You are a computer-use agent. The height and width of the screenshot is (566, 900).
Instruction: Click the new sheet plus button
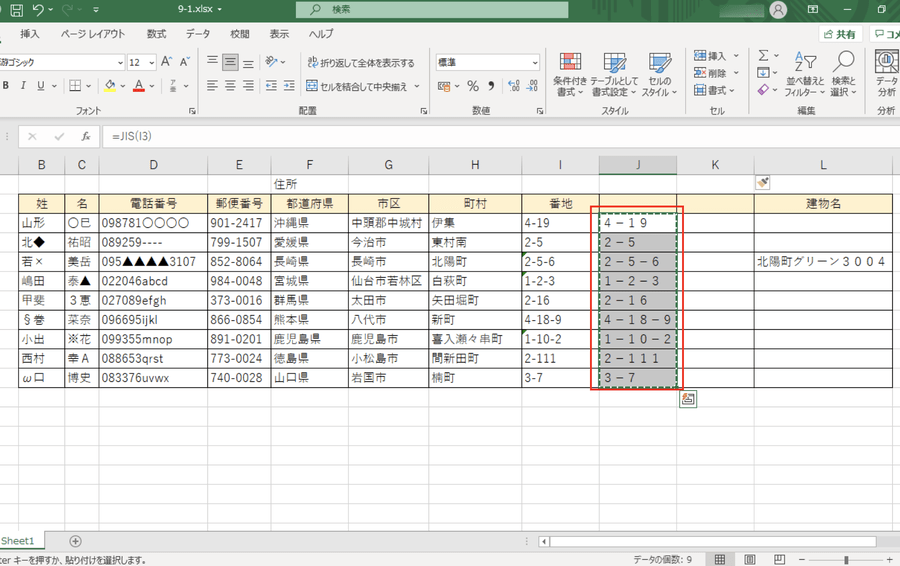(75, 541)
